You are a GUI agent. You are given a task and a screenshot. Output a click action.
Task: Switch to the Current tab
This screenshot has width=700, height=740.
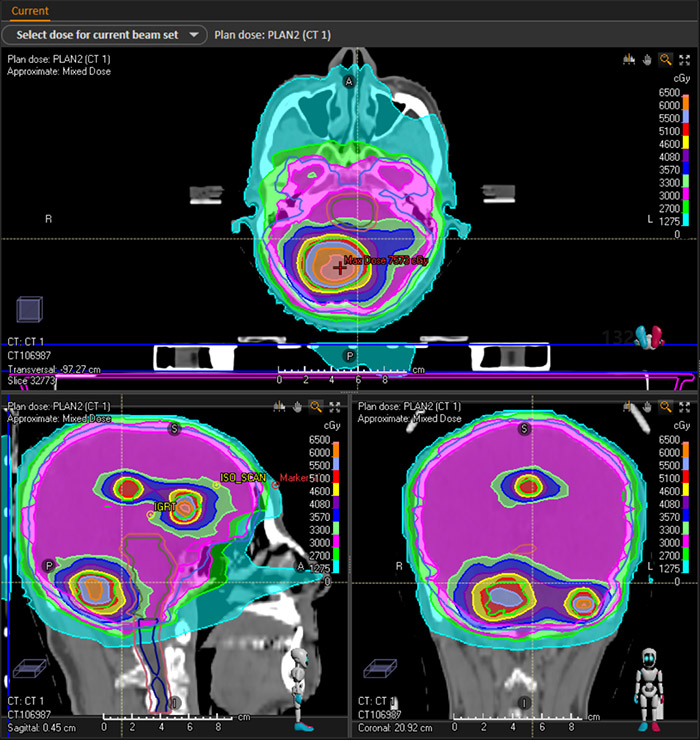pos(30,11)
